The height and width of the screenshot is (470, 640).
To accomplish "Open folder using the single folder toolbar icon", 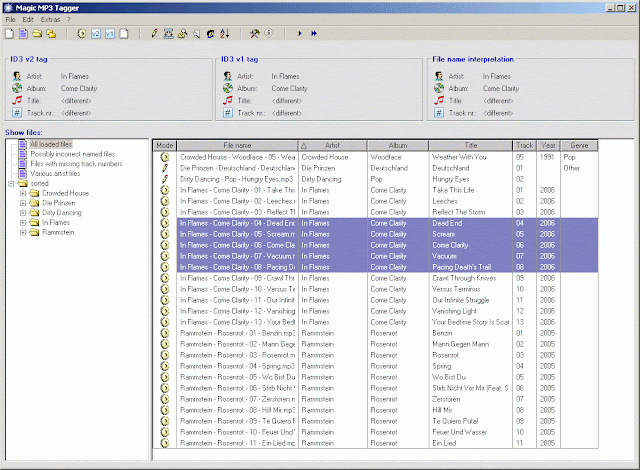I will [x=37, y=33].
